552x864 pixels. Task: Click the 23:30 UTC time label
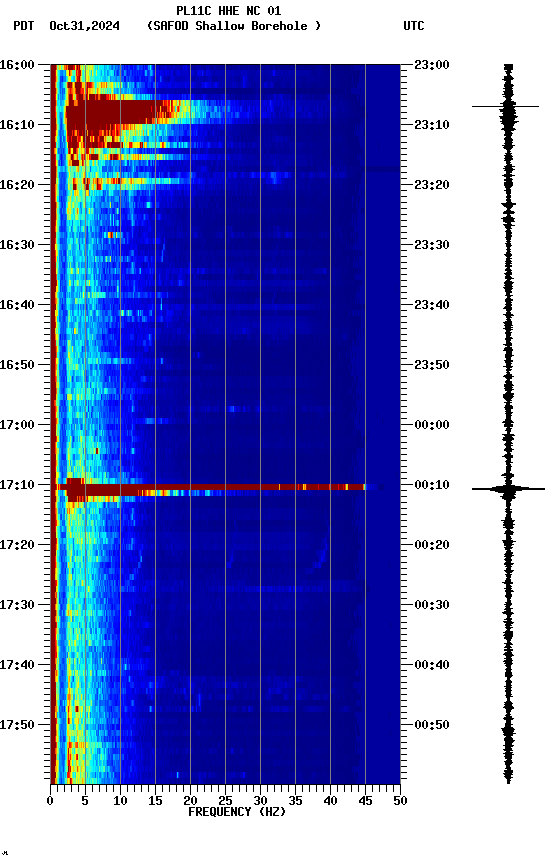click(432, 245)
